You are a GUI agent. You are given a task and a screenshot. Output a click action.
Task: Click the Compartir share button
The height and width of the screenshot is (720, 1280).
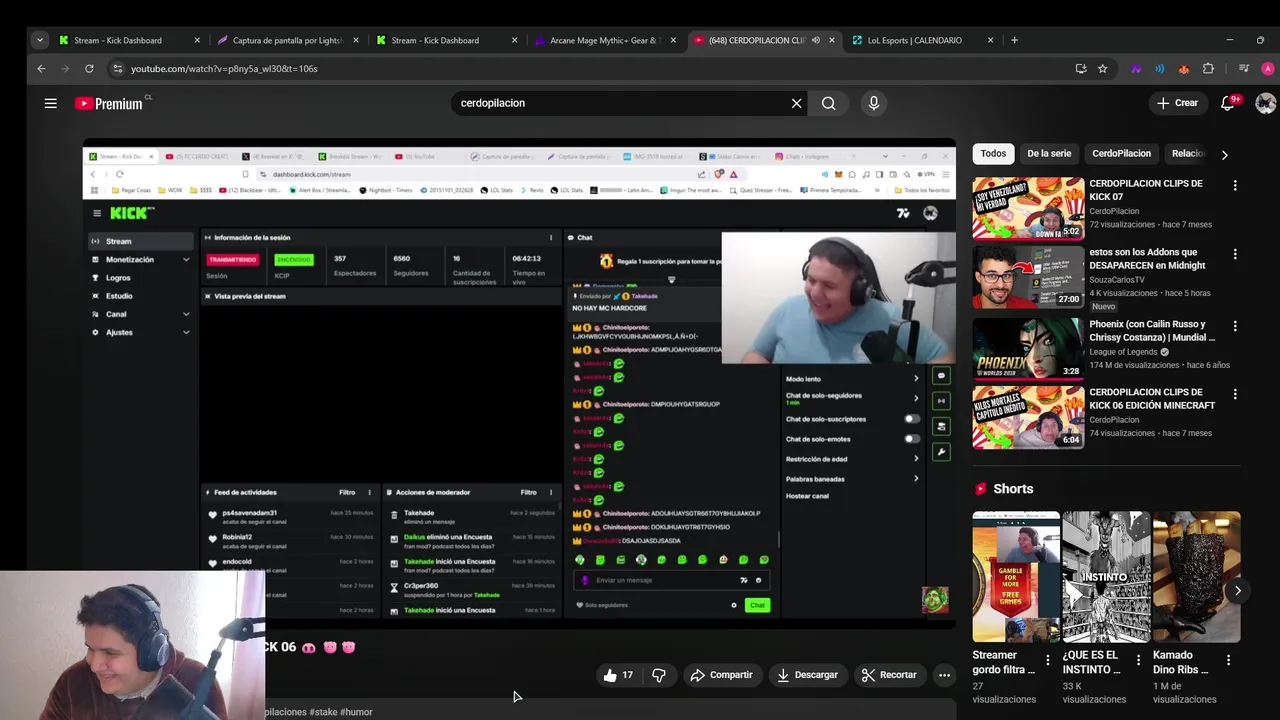click(721, 675)
